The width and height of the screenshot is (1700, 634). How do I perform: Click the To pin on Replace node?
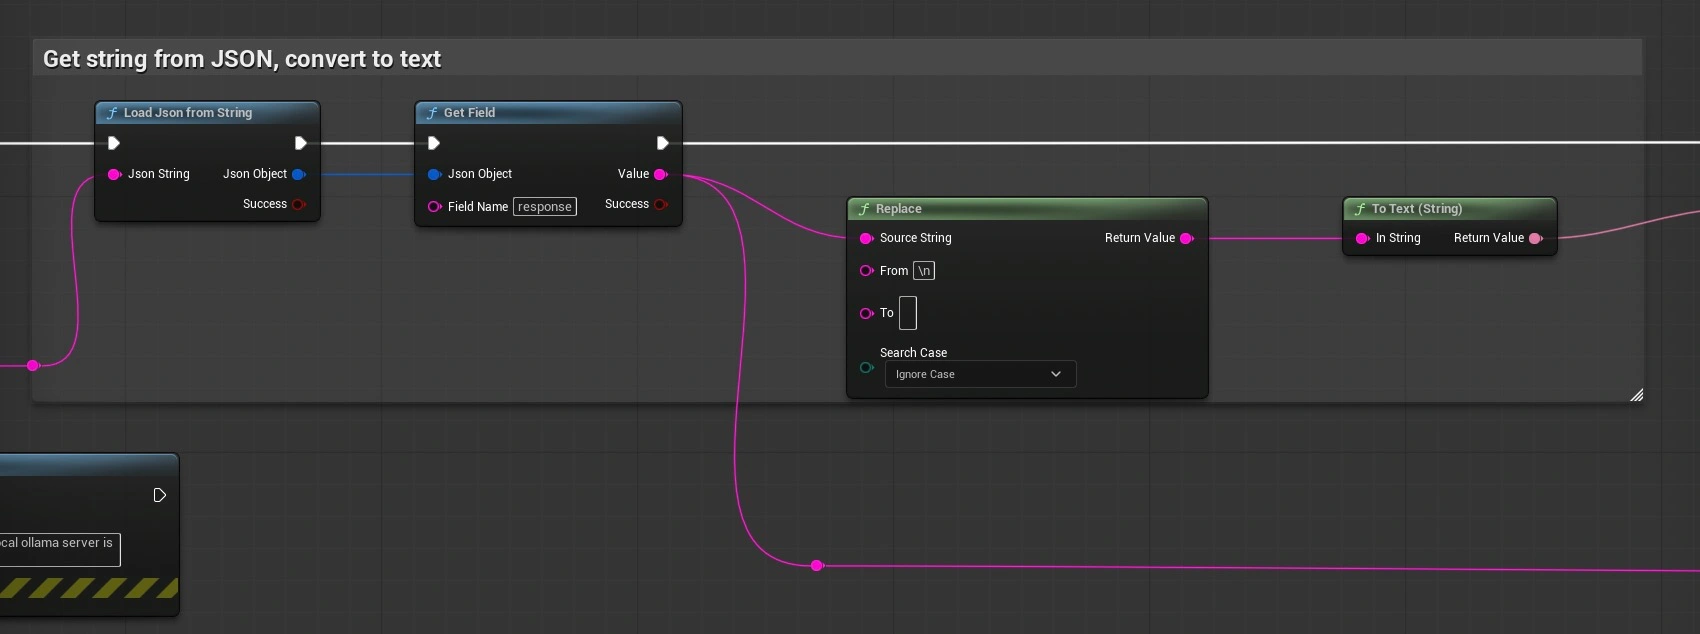[x=866, y=313]
